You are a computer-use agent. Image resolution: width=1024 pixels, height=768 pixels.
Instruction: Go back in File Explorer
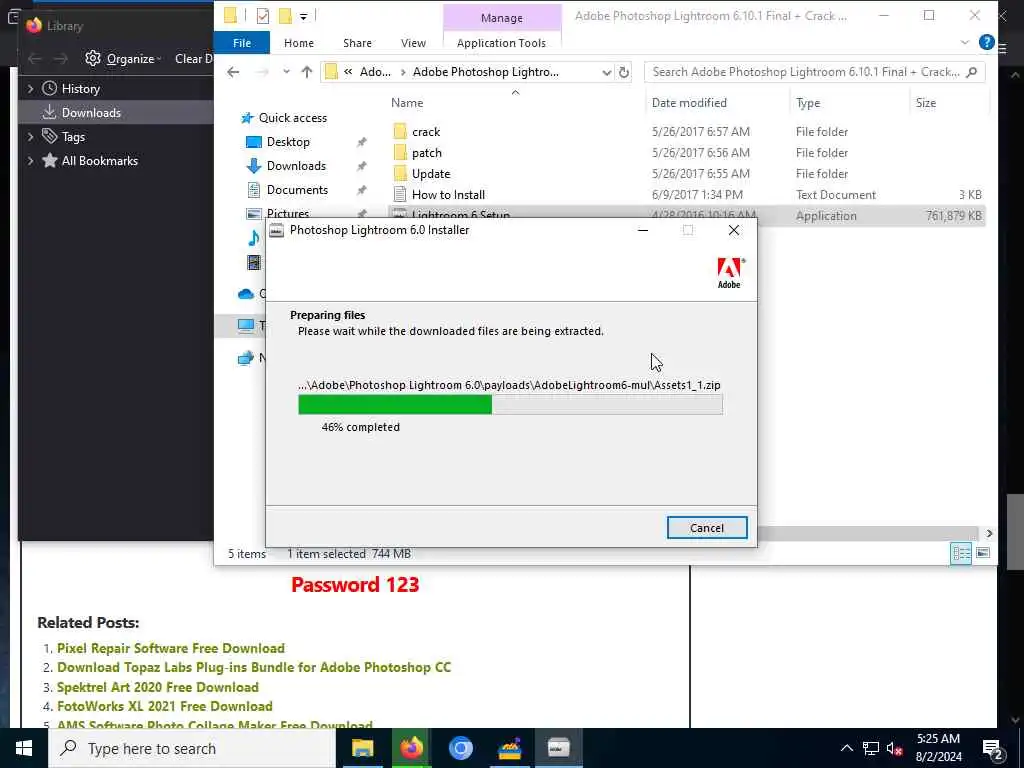click(233, 72)
